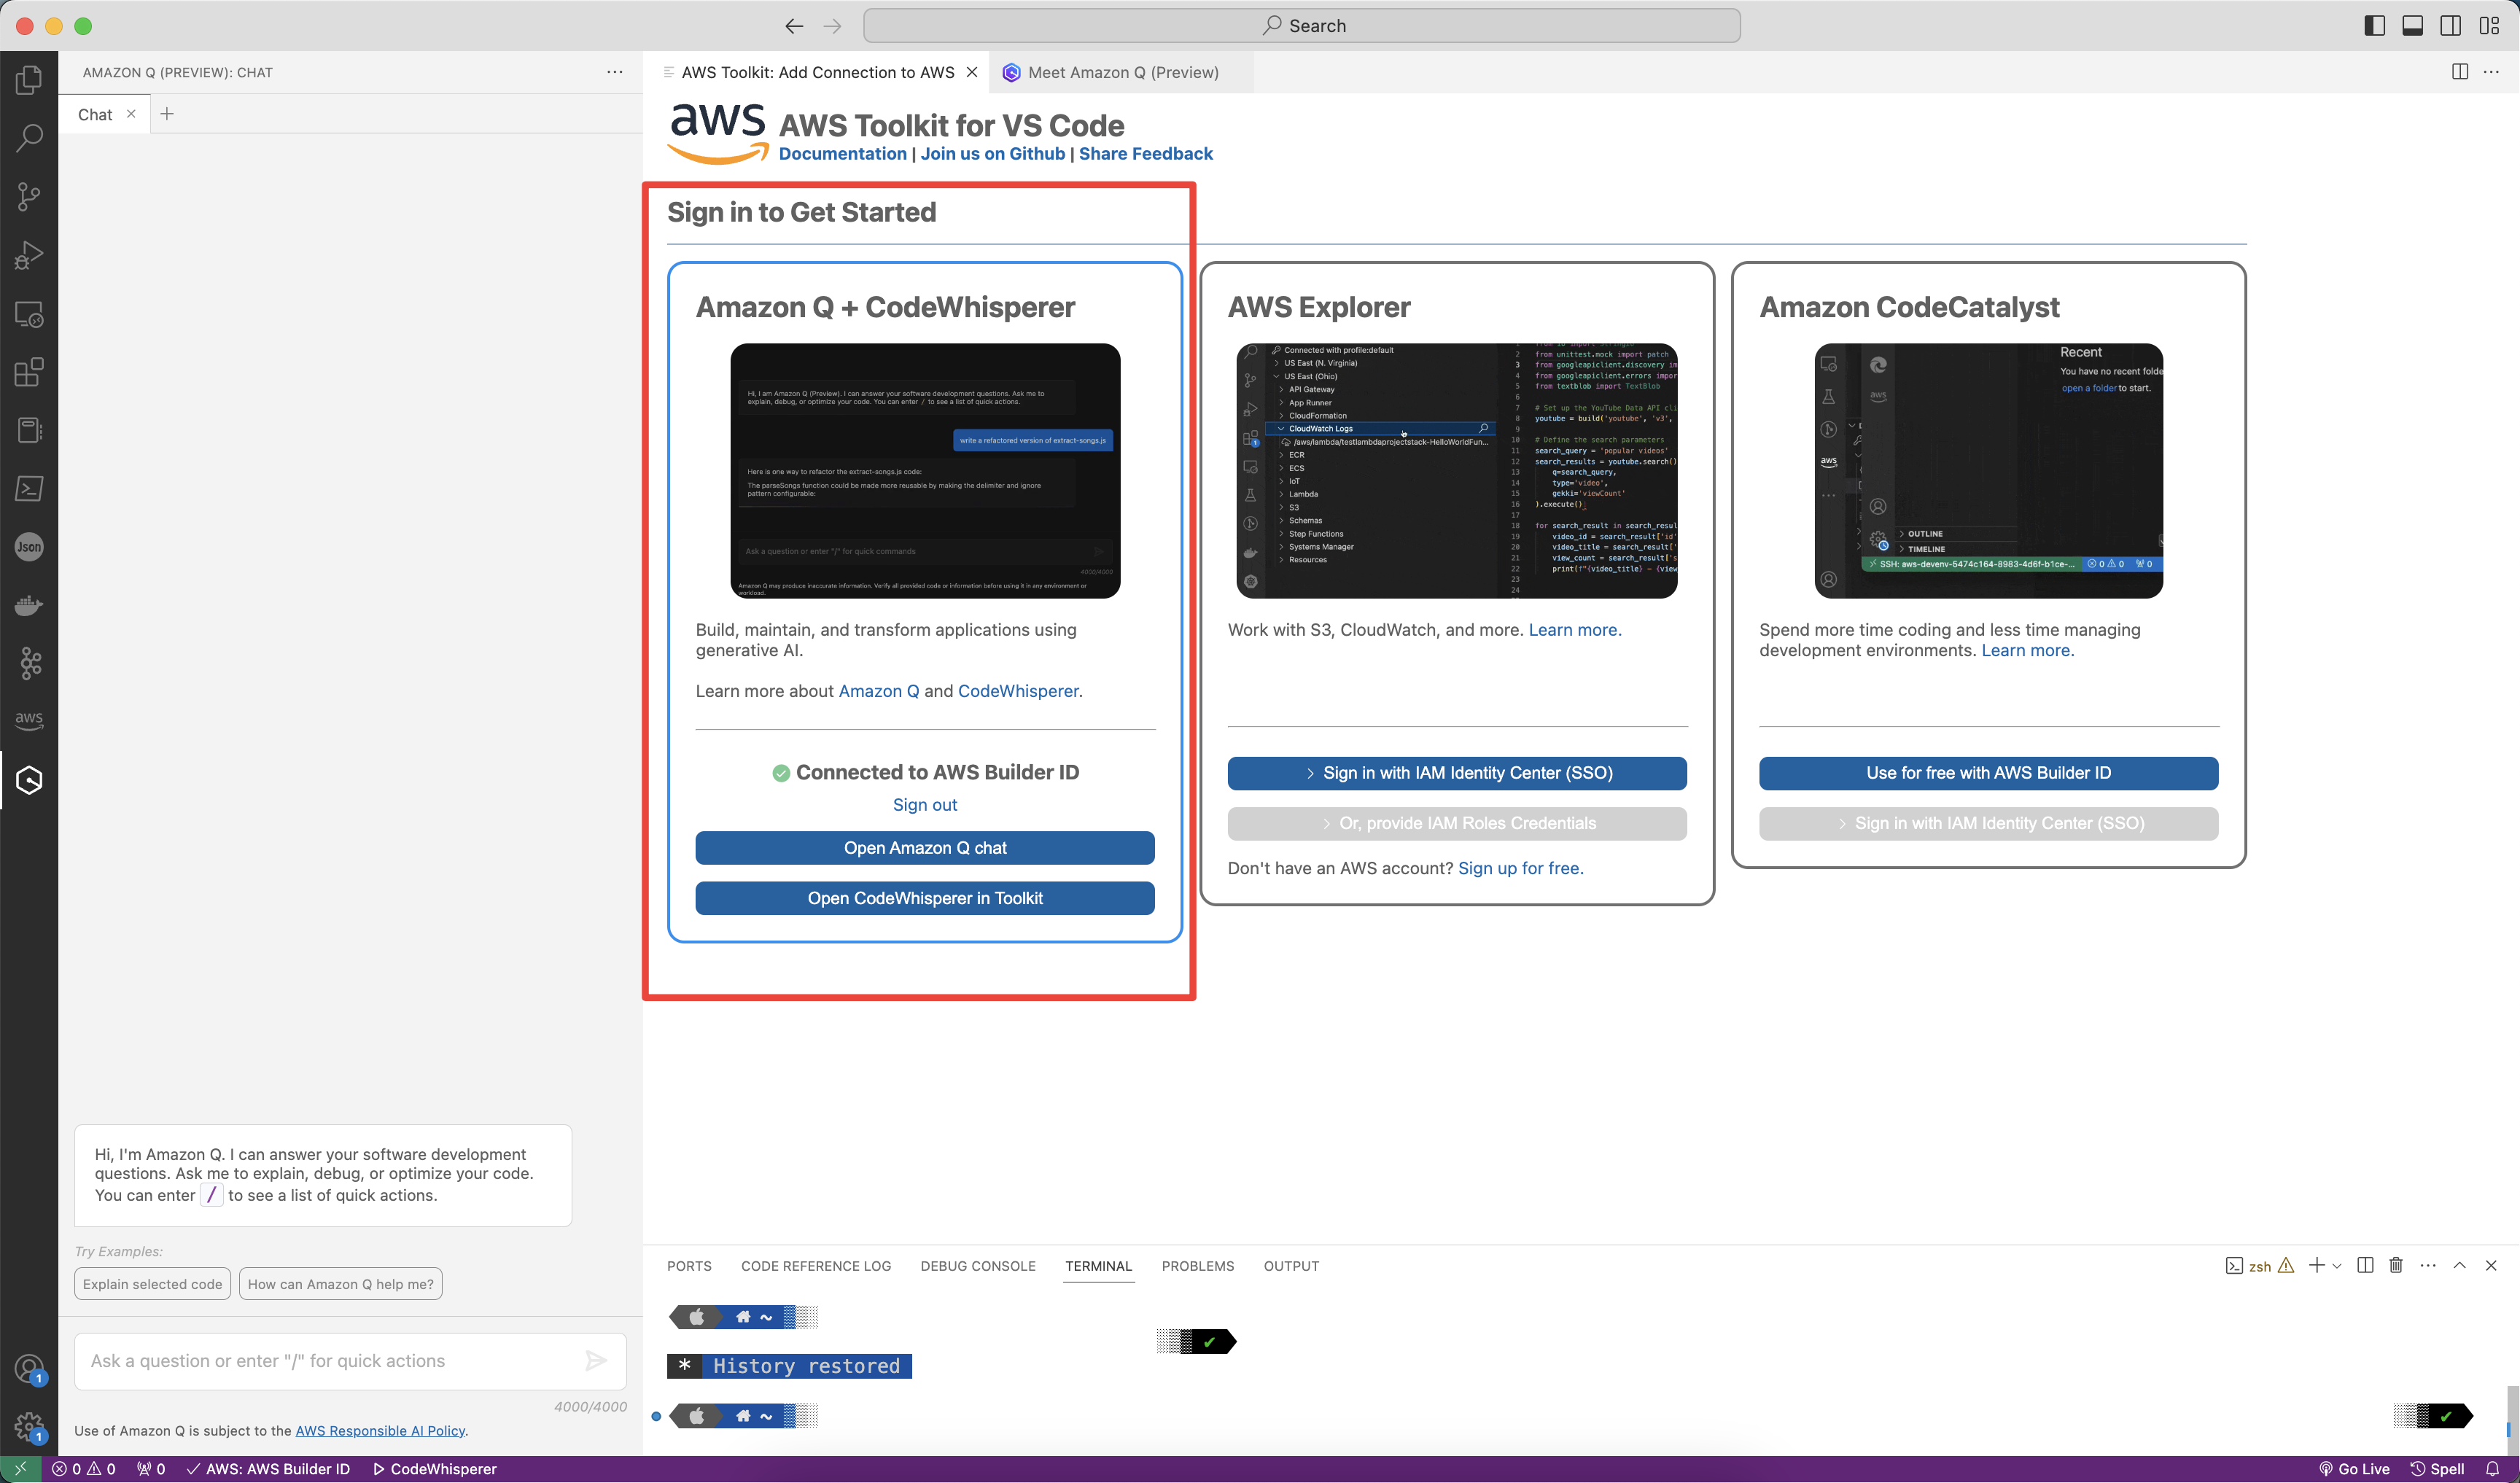Toggle the secondary side bar layout icon

click(x=2450, y=26)
